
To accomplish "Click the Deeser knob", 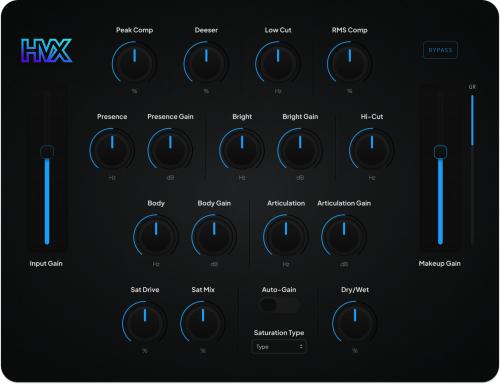I will tap(206, 62).
